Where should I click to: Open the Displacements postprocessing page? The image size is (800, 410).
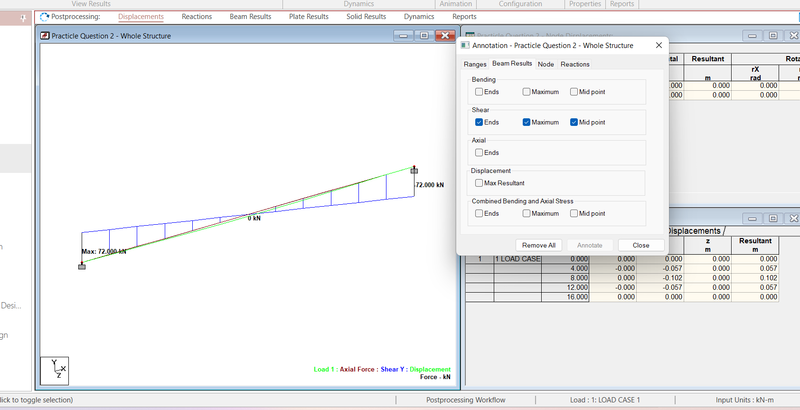pyautogui.click(x=141, y=16)
